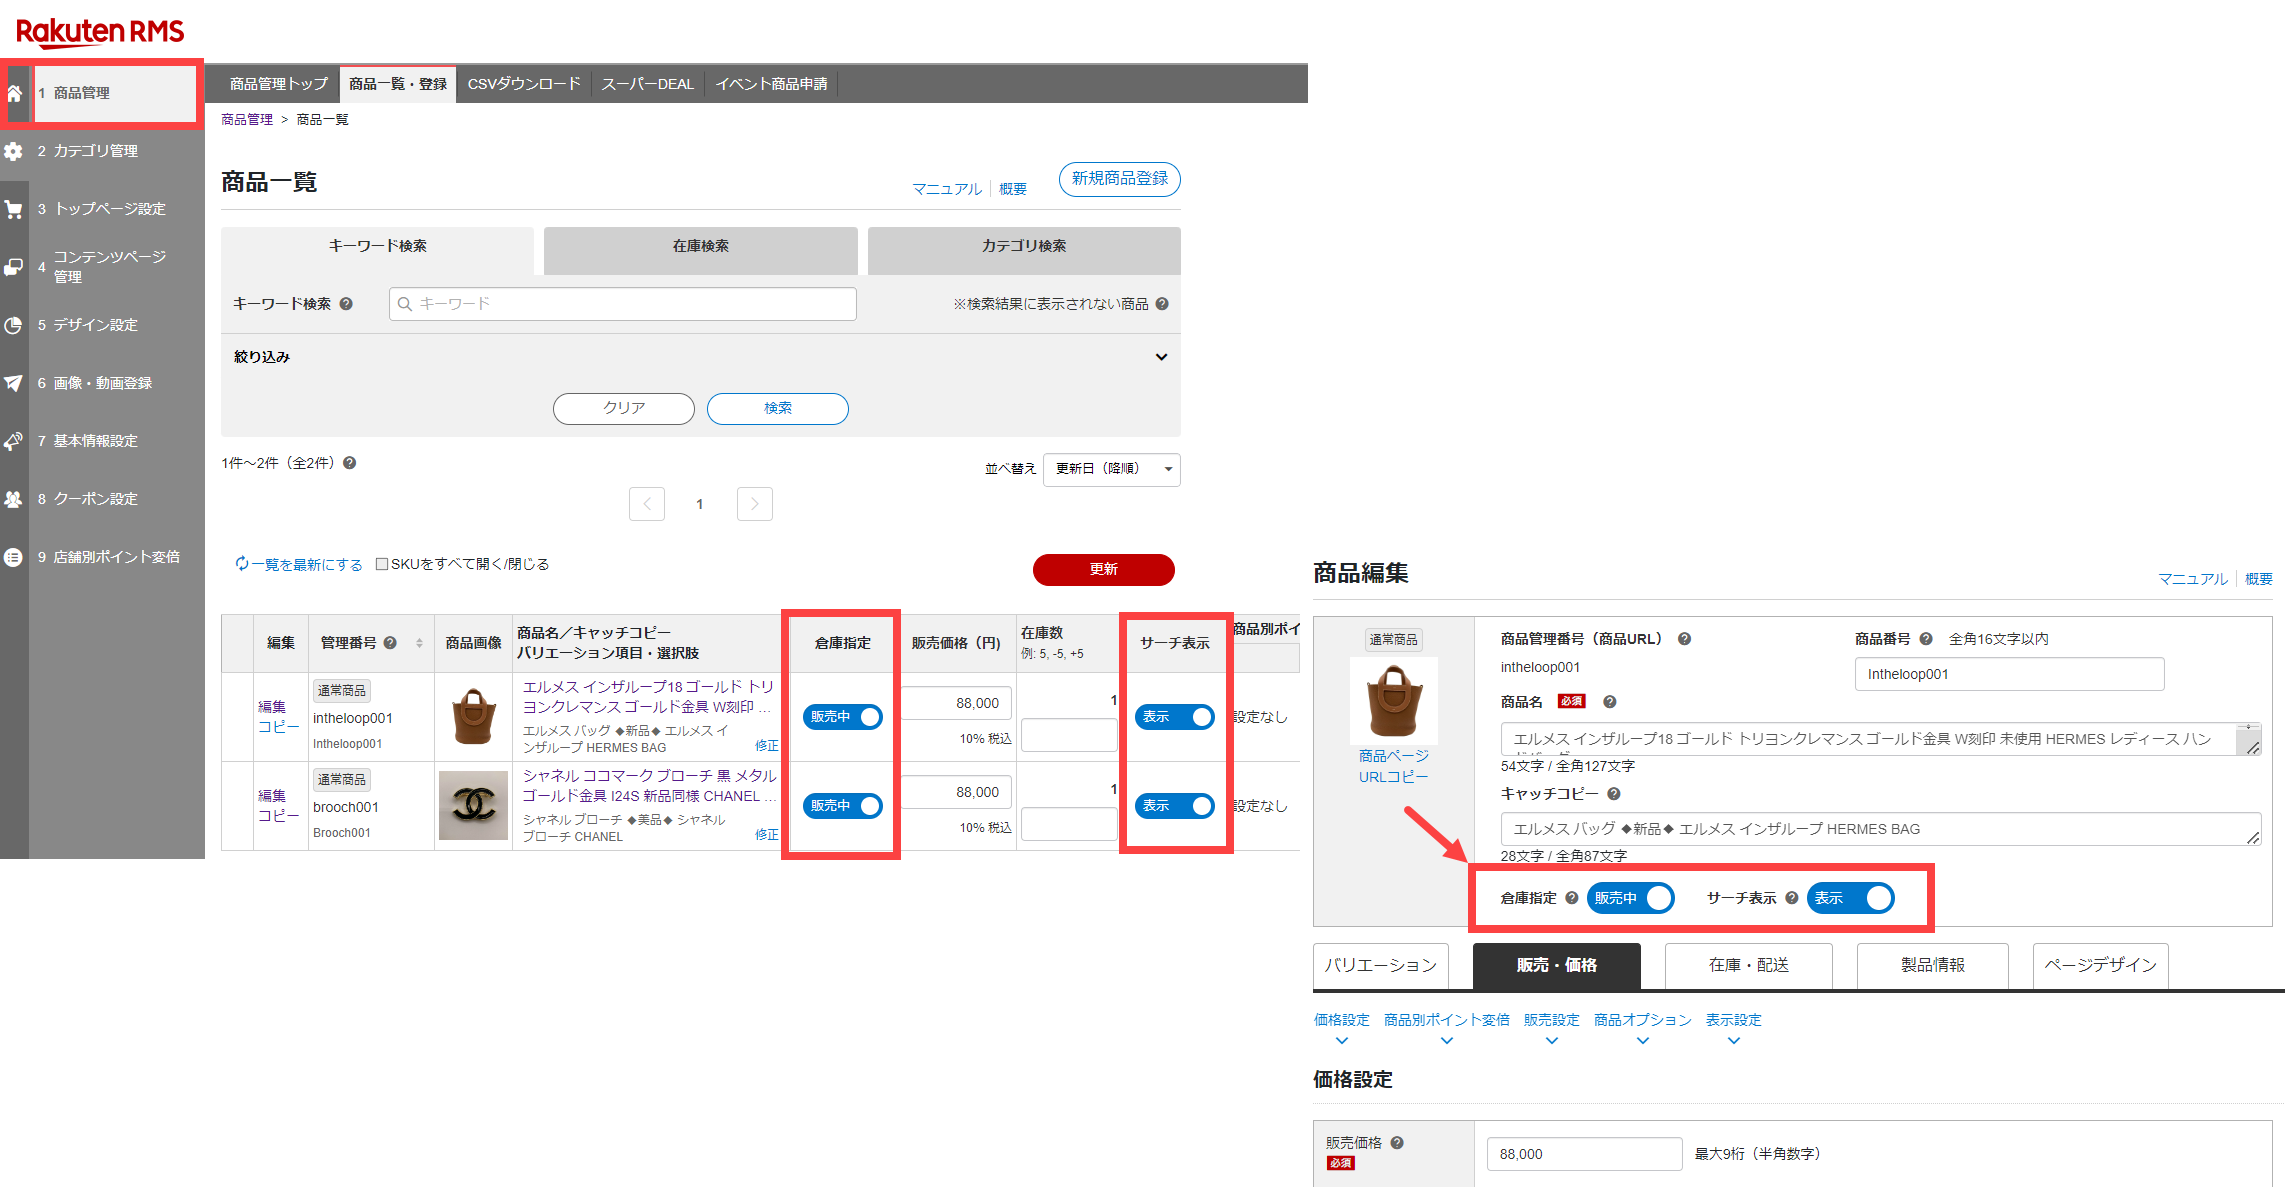Expand the 絞り込み filter section
The image size is (2285, 1187).
[x=1161, y=357]
